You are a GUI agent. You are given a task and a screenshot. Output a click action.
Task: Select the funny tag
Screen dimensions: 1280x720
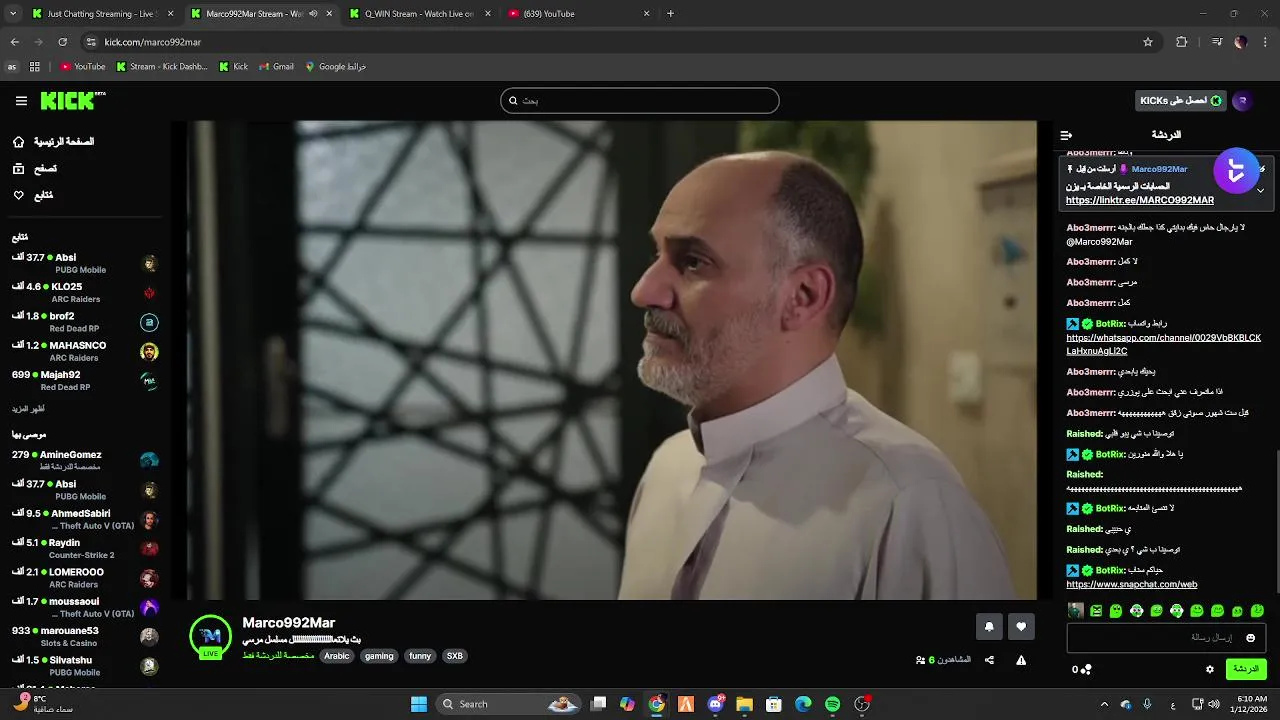(420, 656)
